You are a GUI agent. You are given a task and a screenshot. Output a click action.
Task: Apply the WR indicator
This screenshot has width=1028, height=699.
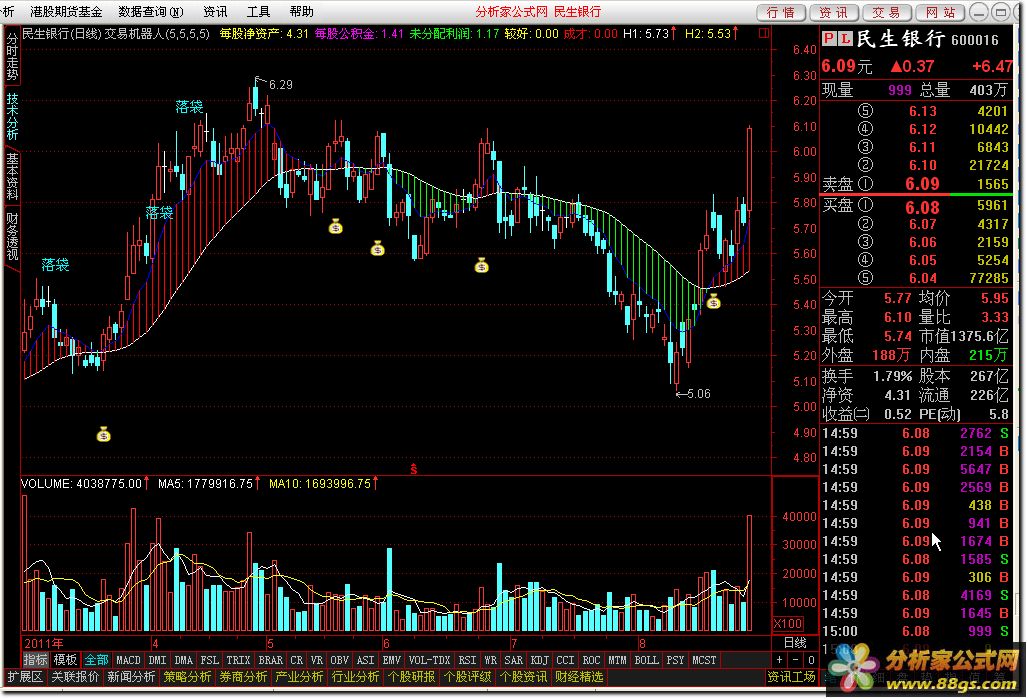coord(490,660)
